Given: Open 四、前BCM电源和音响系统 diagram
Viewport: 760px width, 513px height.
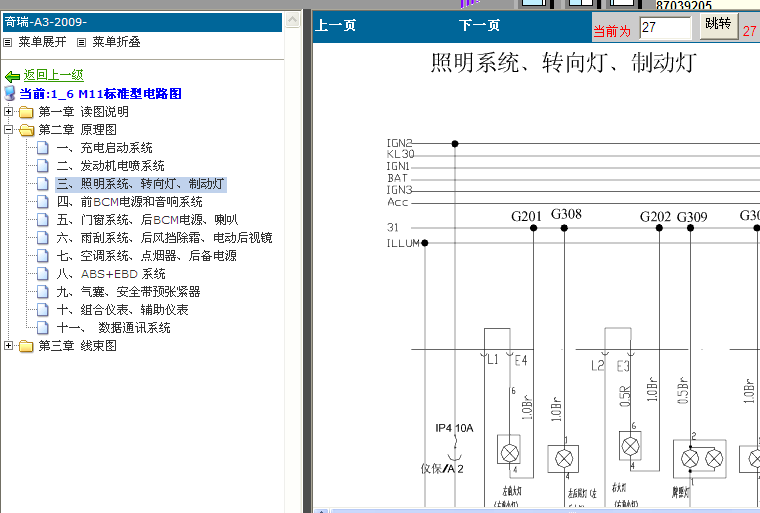Looking at the screenshot, I should (x=129, y=202).
